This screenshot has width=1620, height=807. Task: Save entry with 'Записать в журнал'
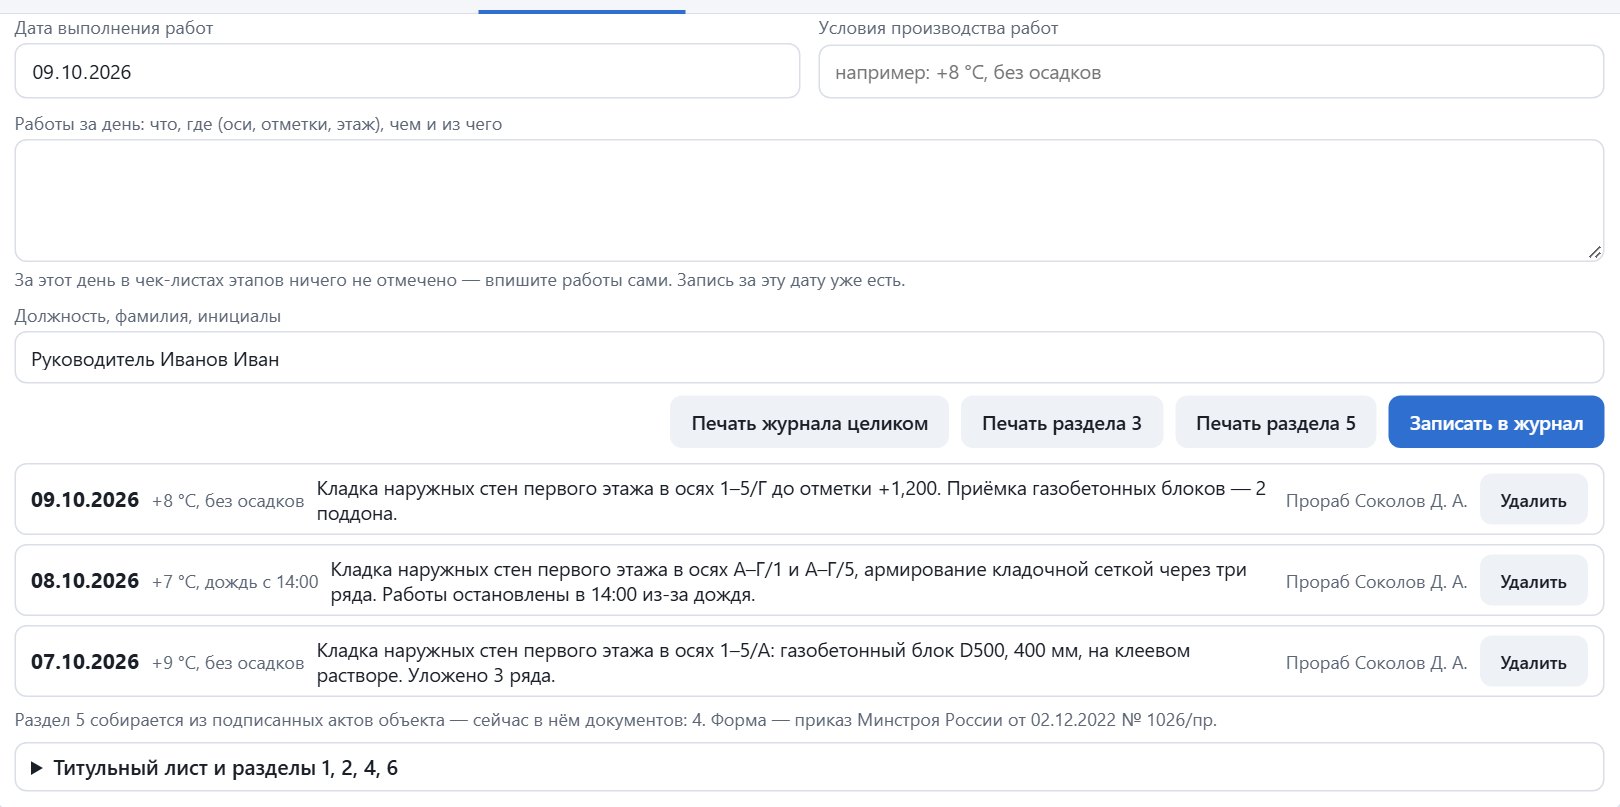[x=1496, y=423]
